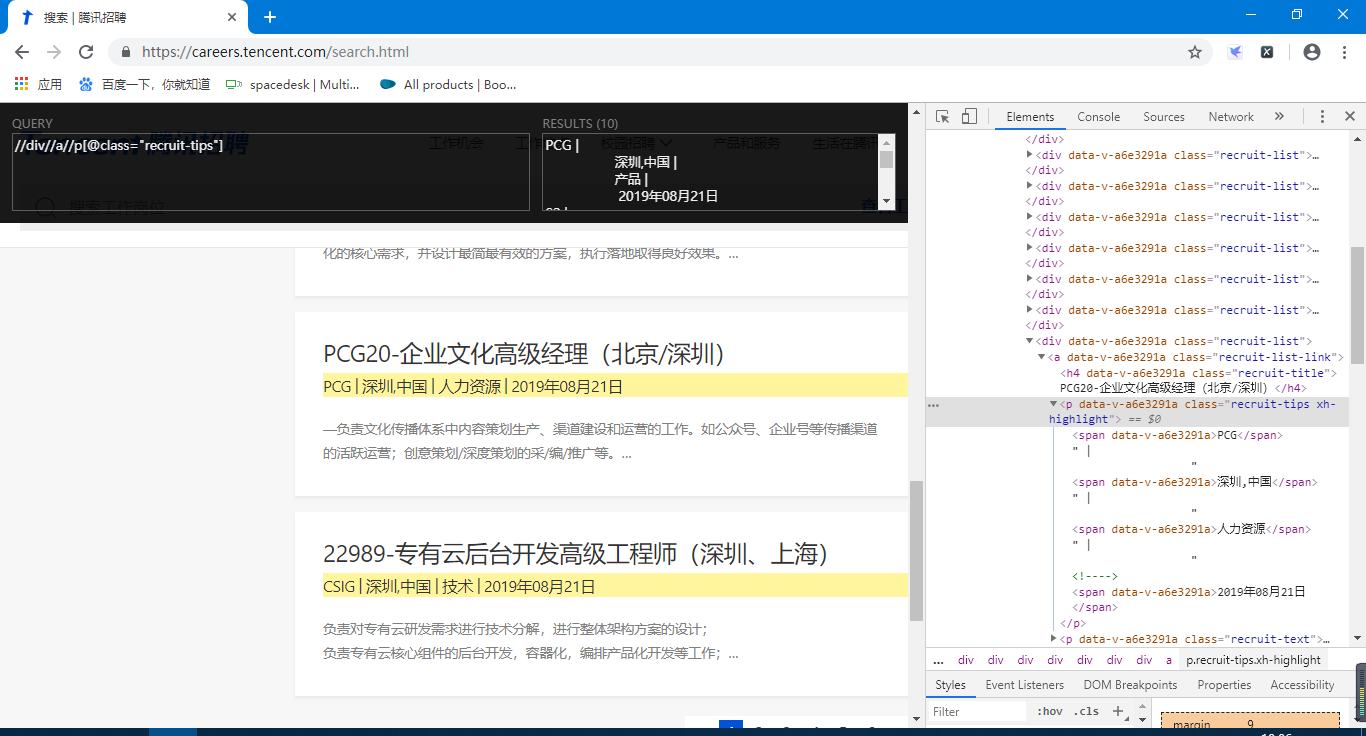
Task: Expand the sixth collapsed recruit-list div
Action: [1030, 311]
